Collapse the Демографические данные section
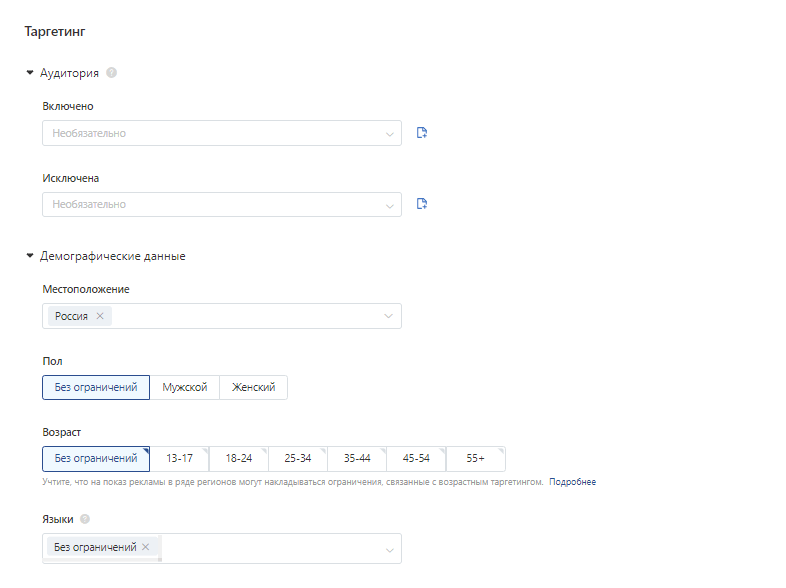 click(30, 256)
